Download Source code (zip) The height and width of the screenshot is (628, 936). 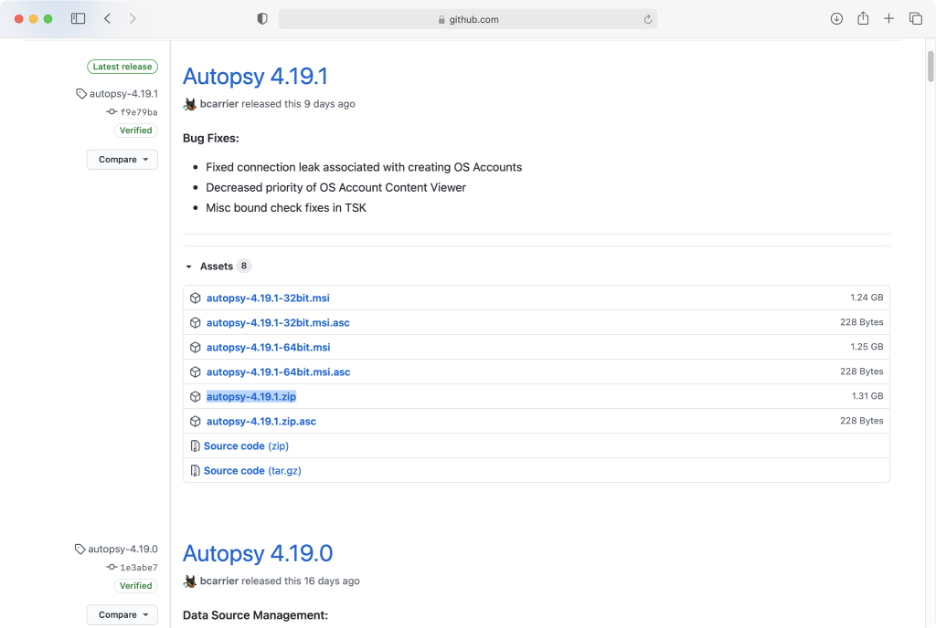pyautogui.click(x=247, y=446)
